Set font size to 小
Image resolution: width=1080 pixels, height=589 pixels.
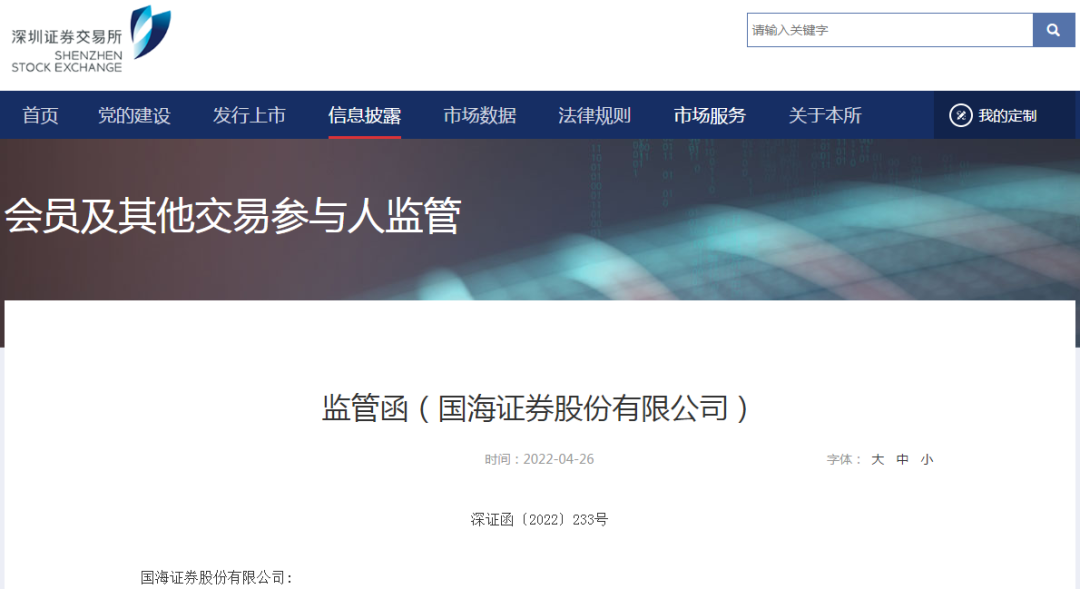click(x=927, y=459)
